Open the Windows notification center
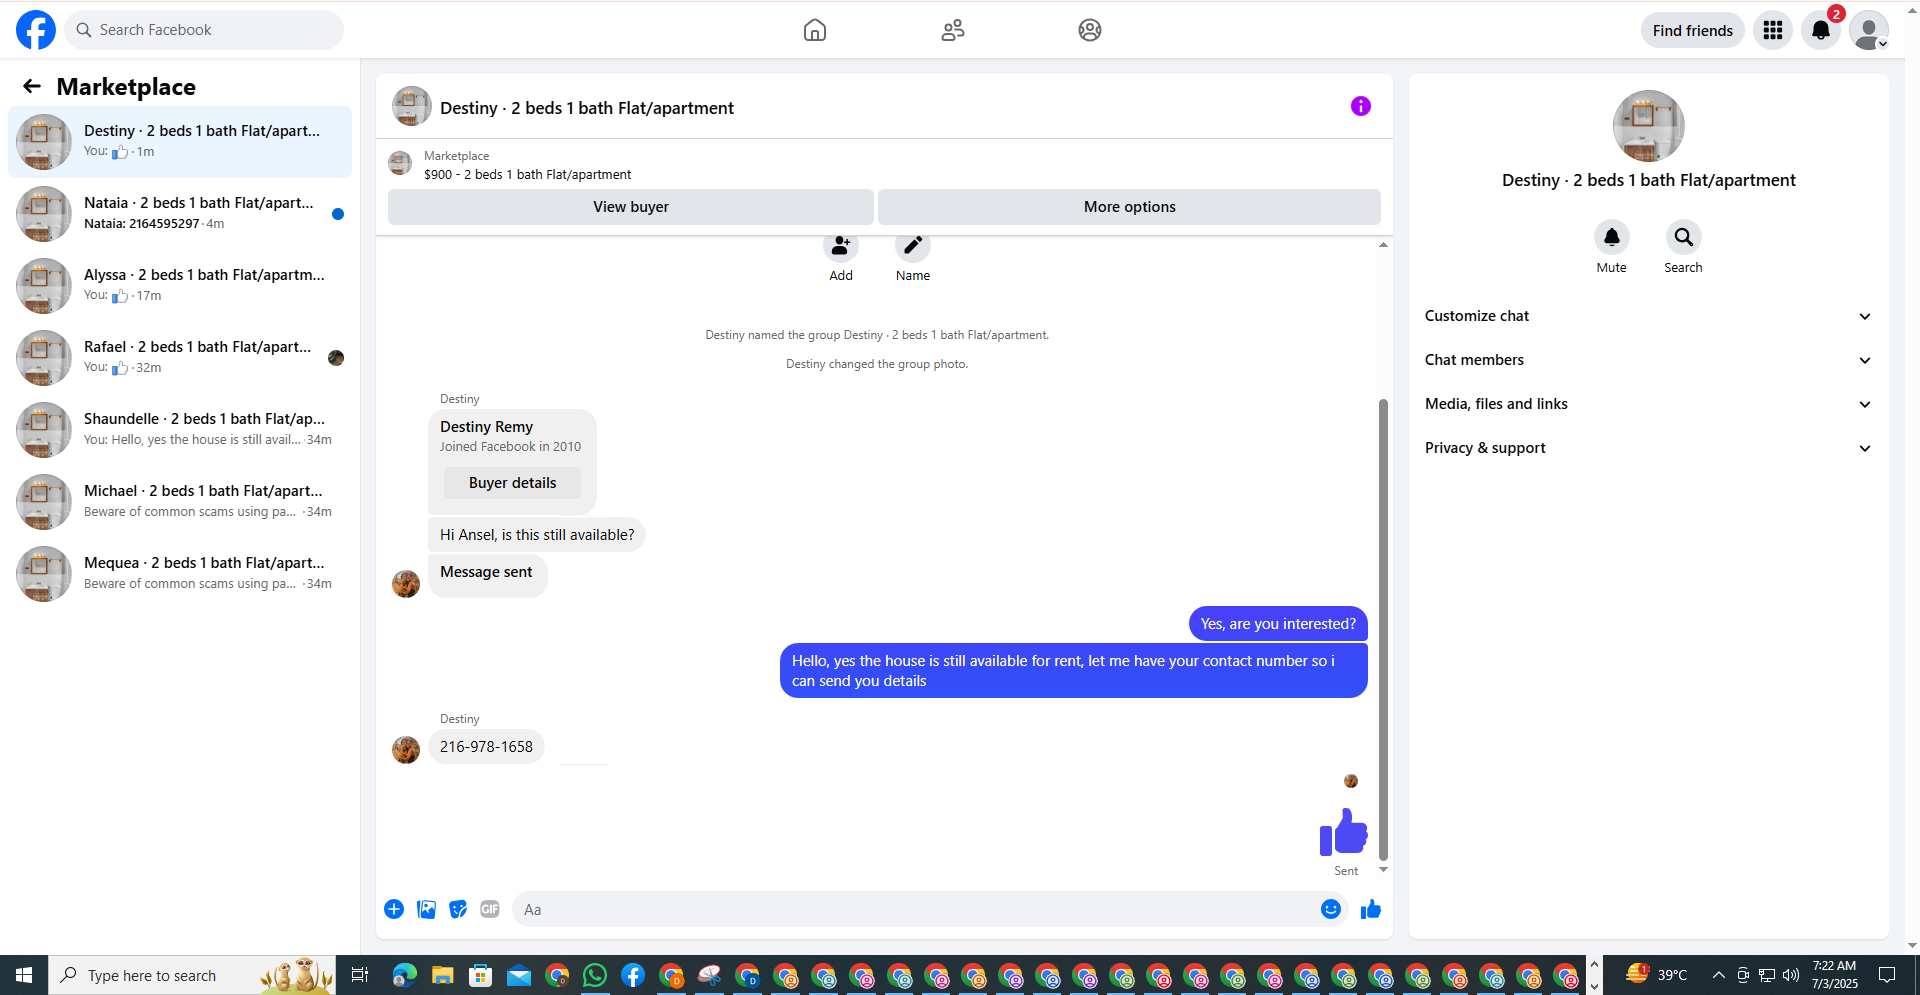 1887,975
